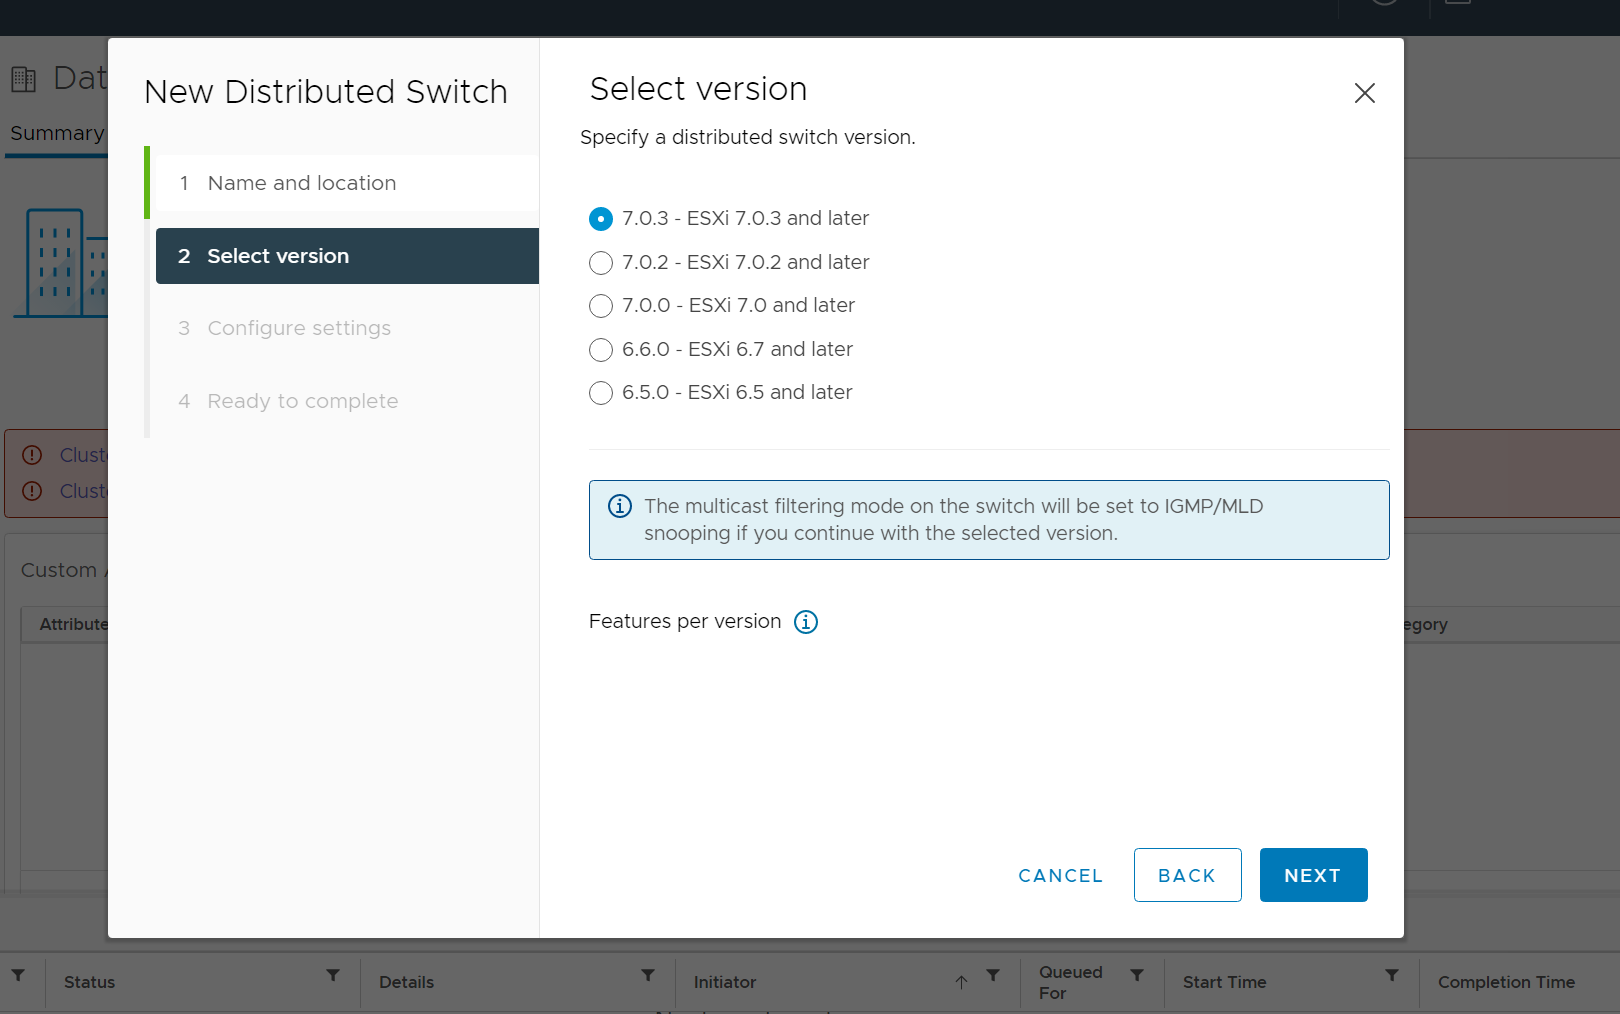
Task: Filter the Status column in the tasks table
Action: 333,975
